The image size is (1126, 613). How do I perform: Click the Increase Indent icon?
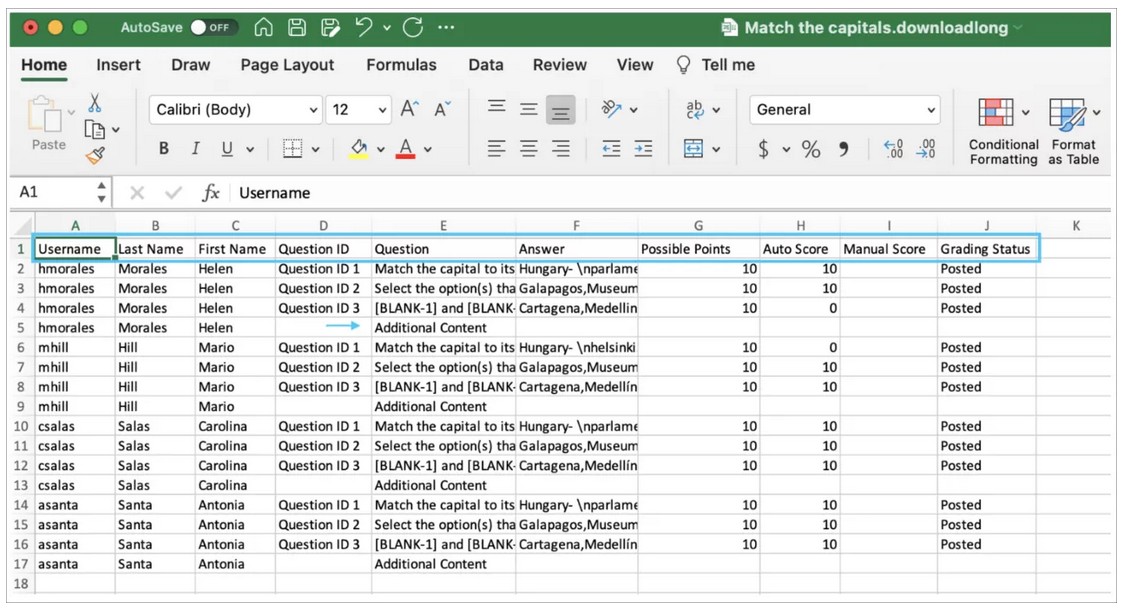point(642,149)
